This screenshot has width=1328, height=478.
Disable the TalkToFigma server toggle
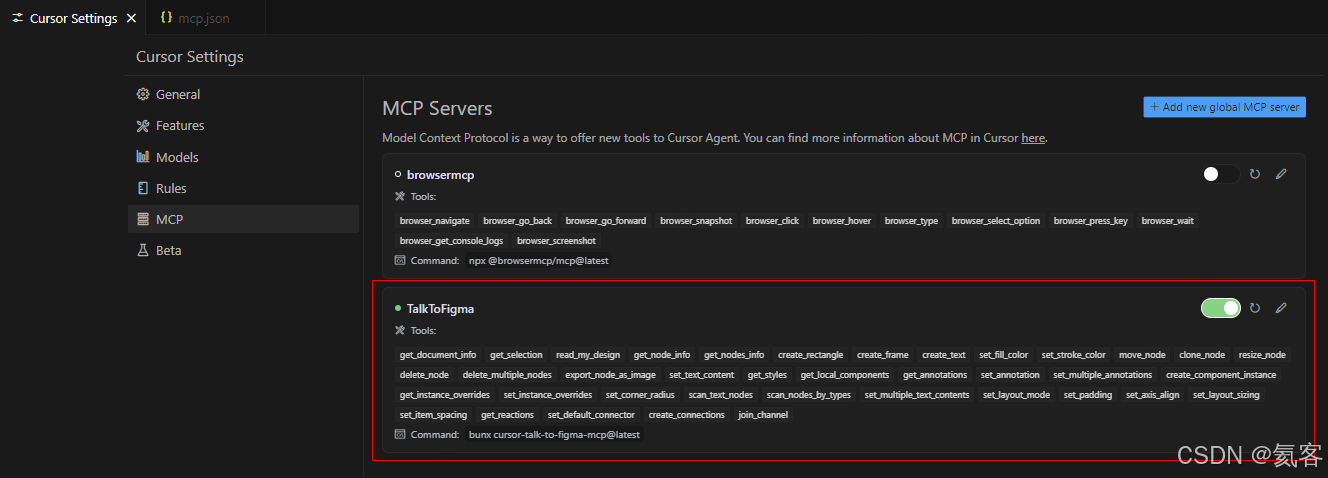1220,308
